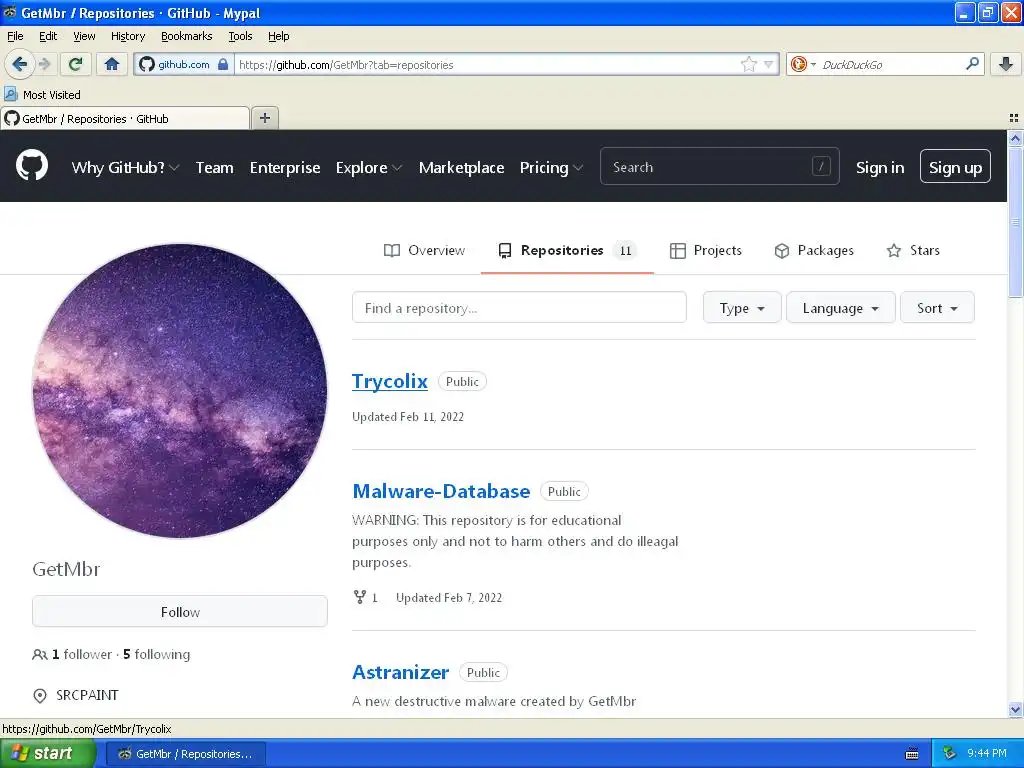Open the Language filter dropdown
Screen dimensions: 1024x768
840,308
